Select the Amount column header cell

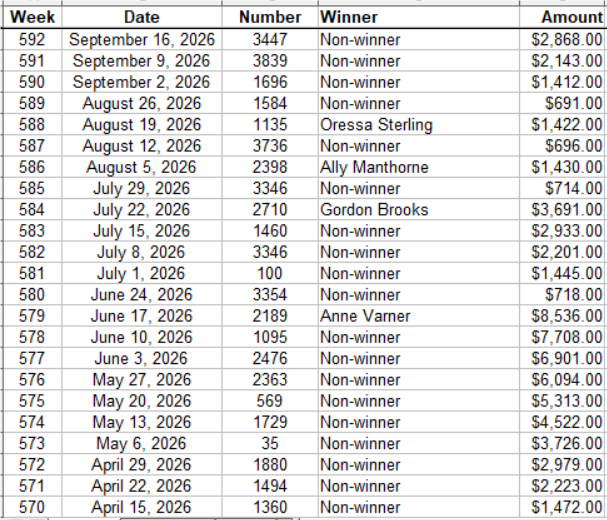point(563,17)
